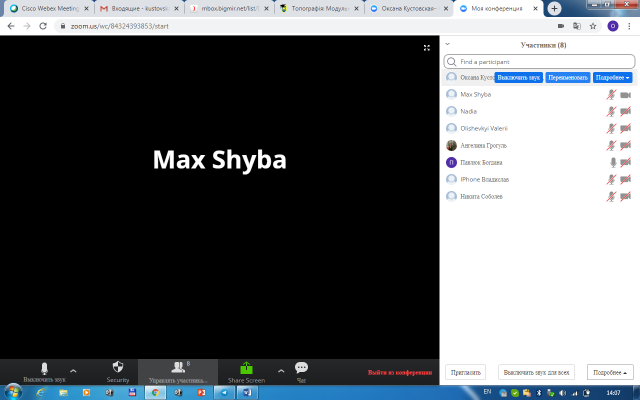Open blue Подробнее dropdown on Оксана's row

(x=612, y=78)
